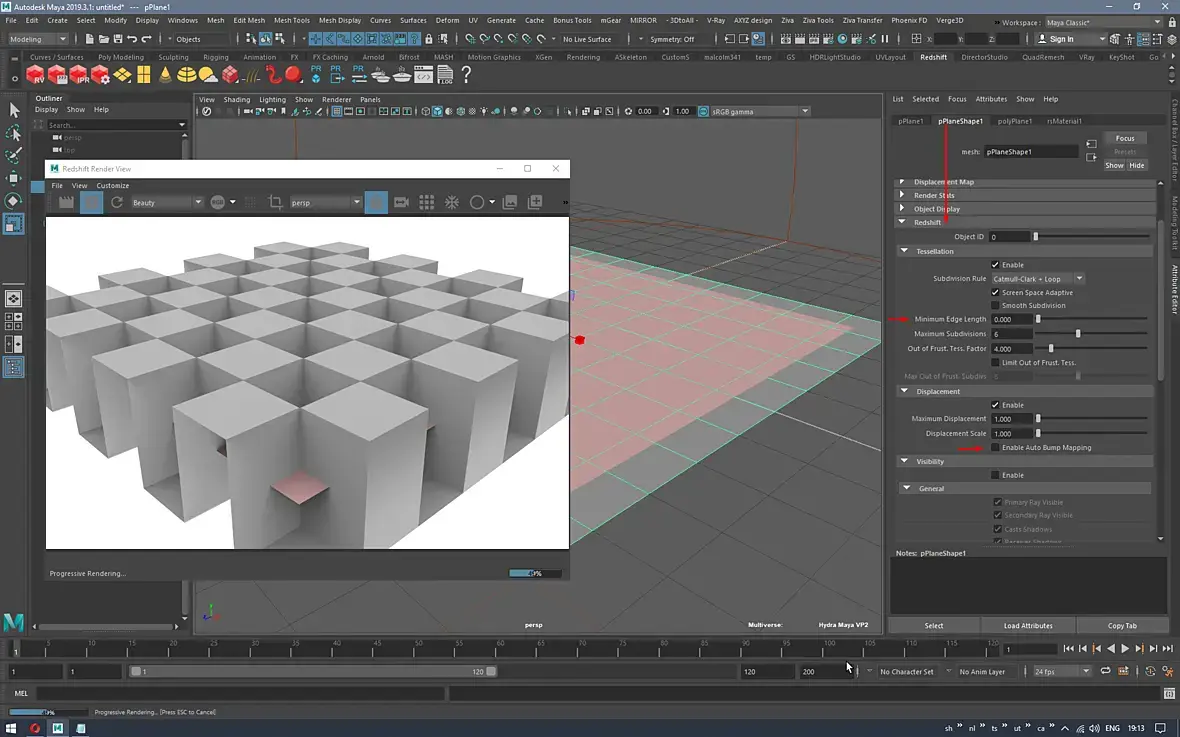Viewport: 1180px width, 737px height.
Task: Open the Mesh Tools menu
Action: pos(291,20)
